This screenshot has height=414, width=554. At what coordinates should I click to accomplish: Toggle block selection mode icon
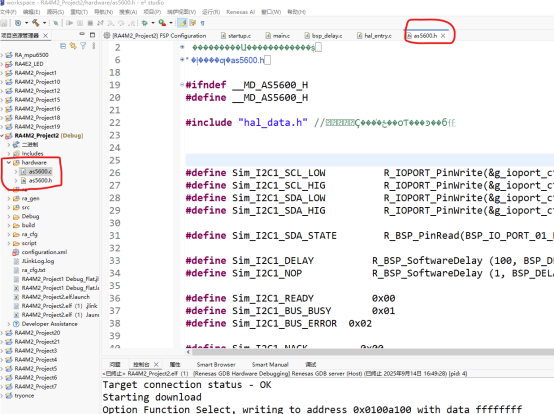(193, 23)
